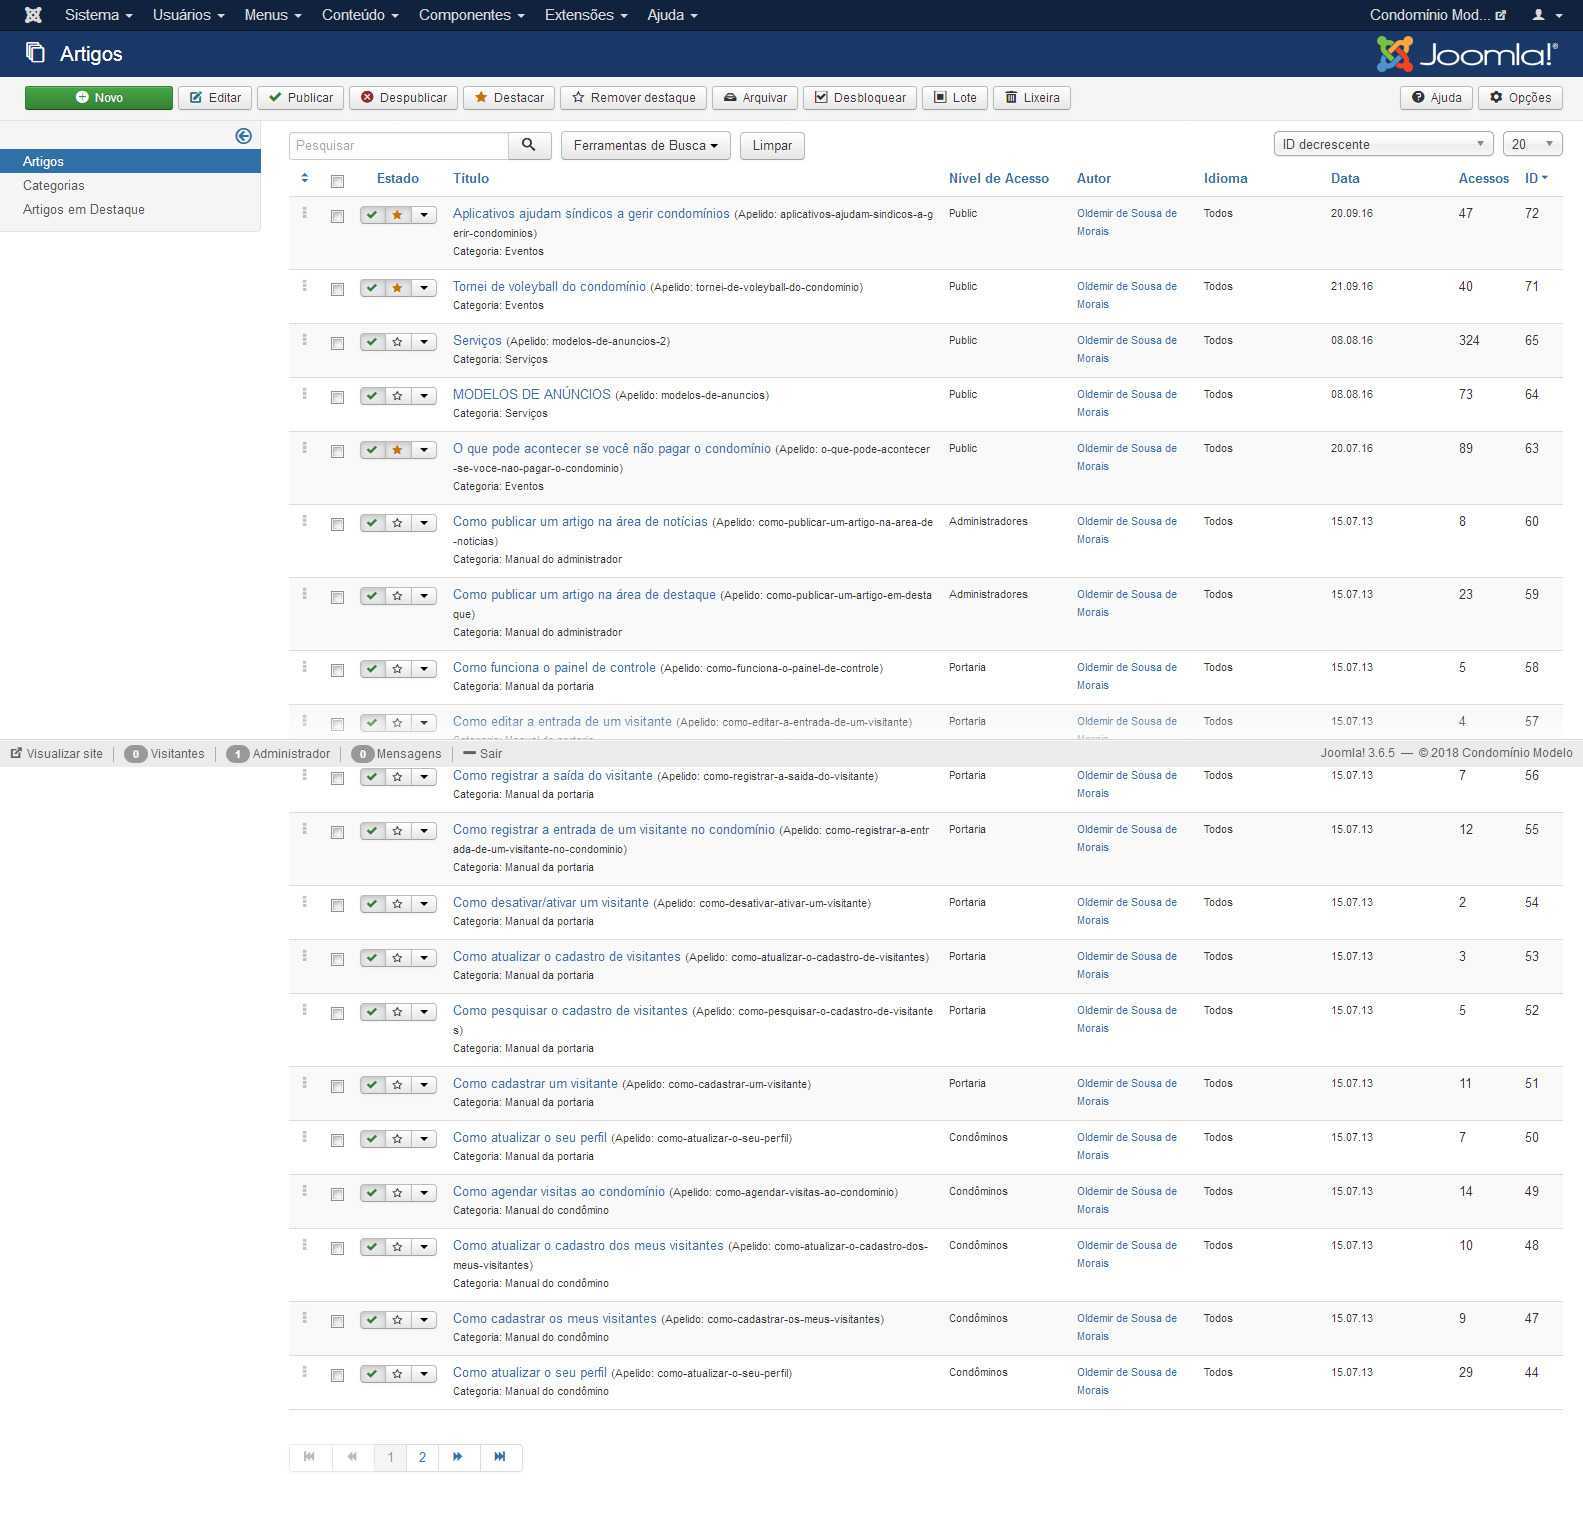The image size is (1583, 1526).
Task: Open the ID decrescente sort dropdown
Action: click(1383, 144)
